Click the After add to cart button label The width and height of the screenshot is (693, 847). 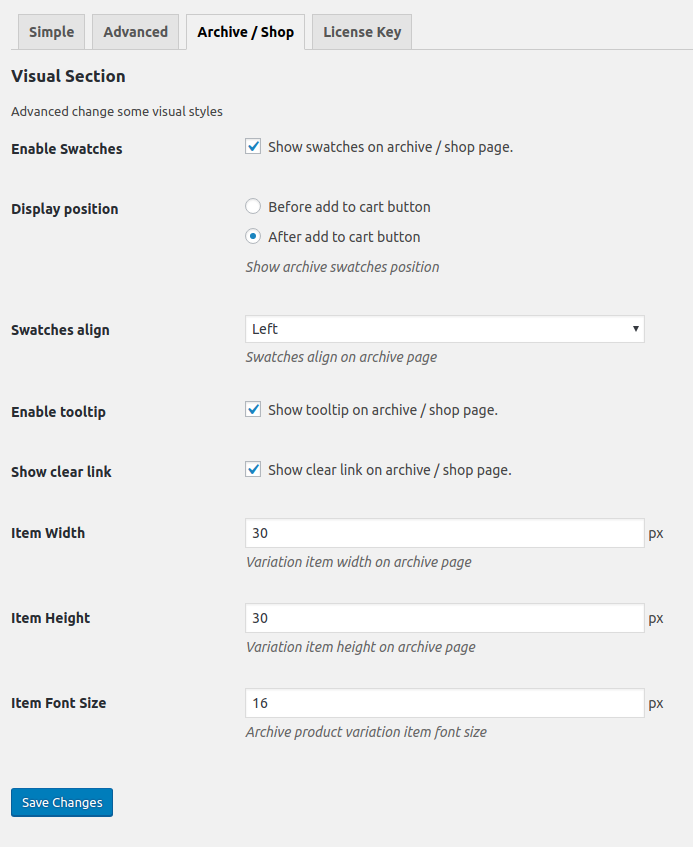344,237
